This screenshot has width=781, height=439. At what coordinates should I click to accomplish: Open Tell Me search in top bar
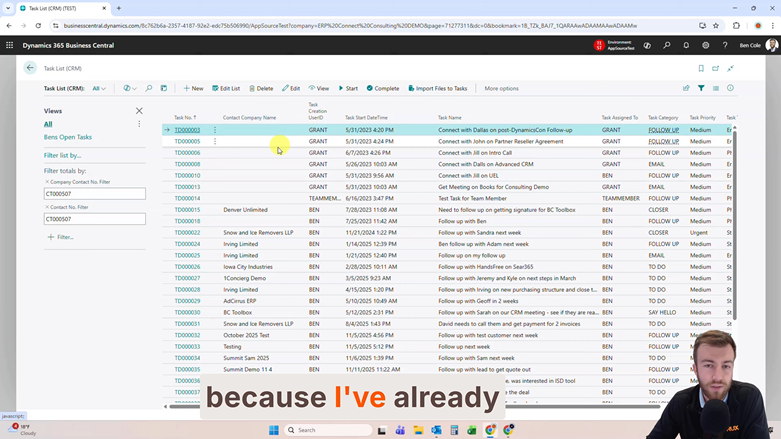pos(666,45)
